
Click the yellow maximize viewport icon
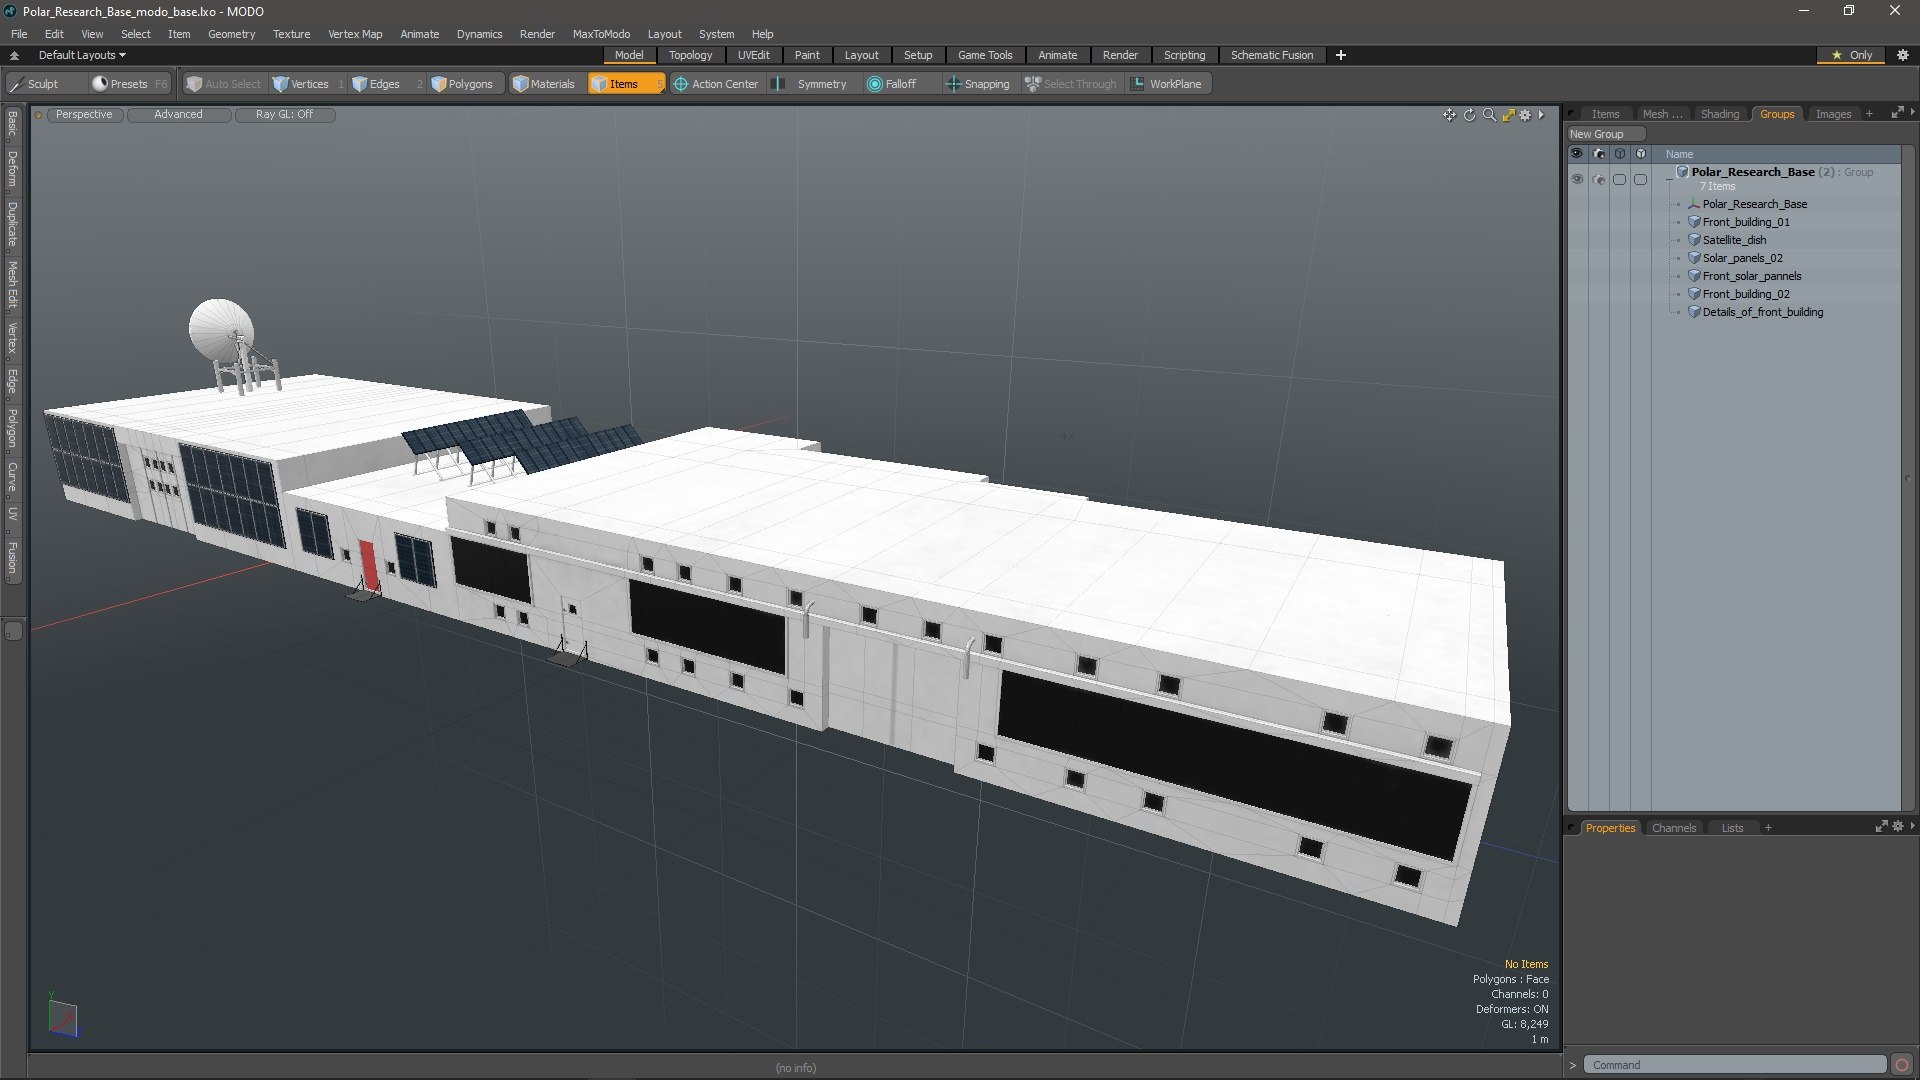pos(1508,115)
